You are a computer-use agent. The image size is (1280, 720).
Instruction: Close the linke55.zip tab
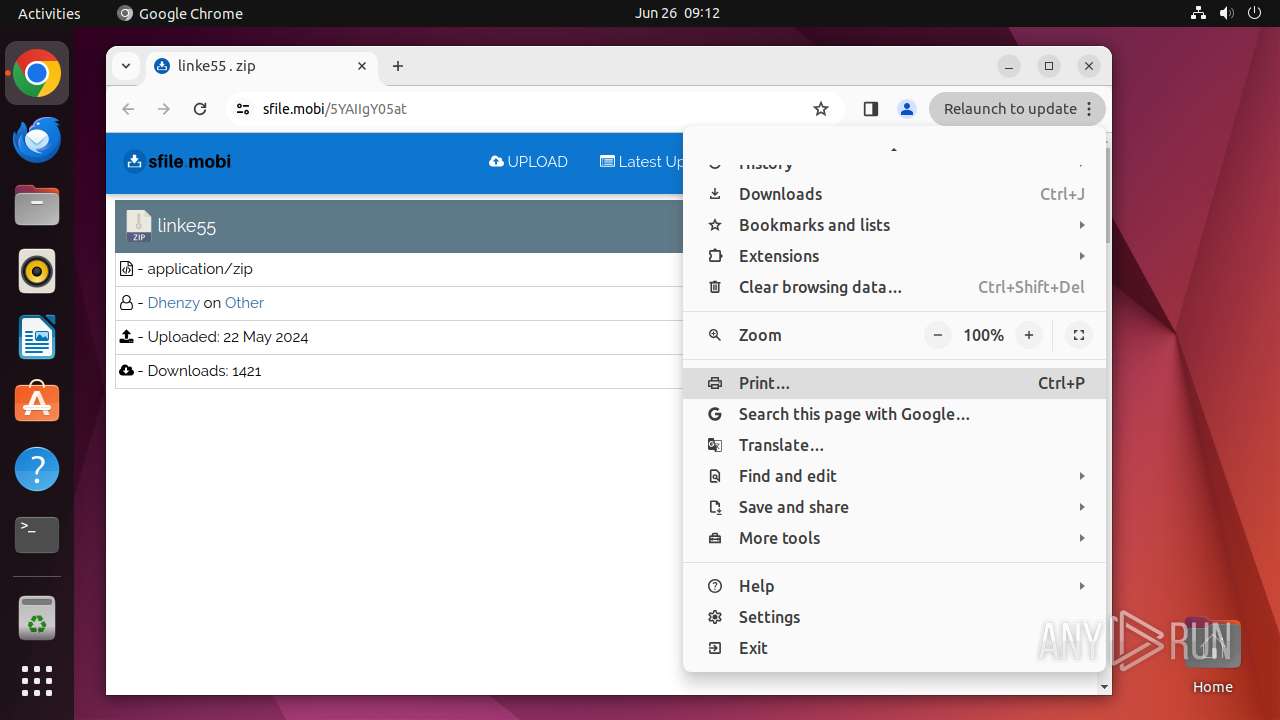coord(362,66)
